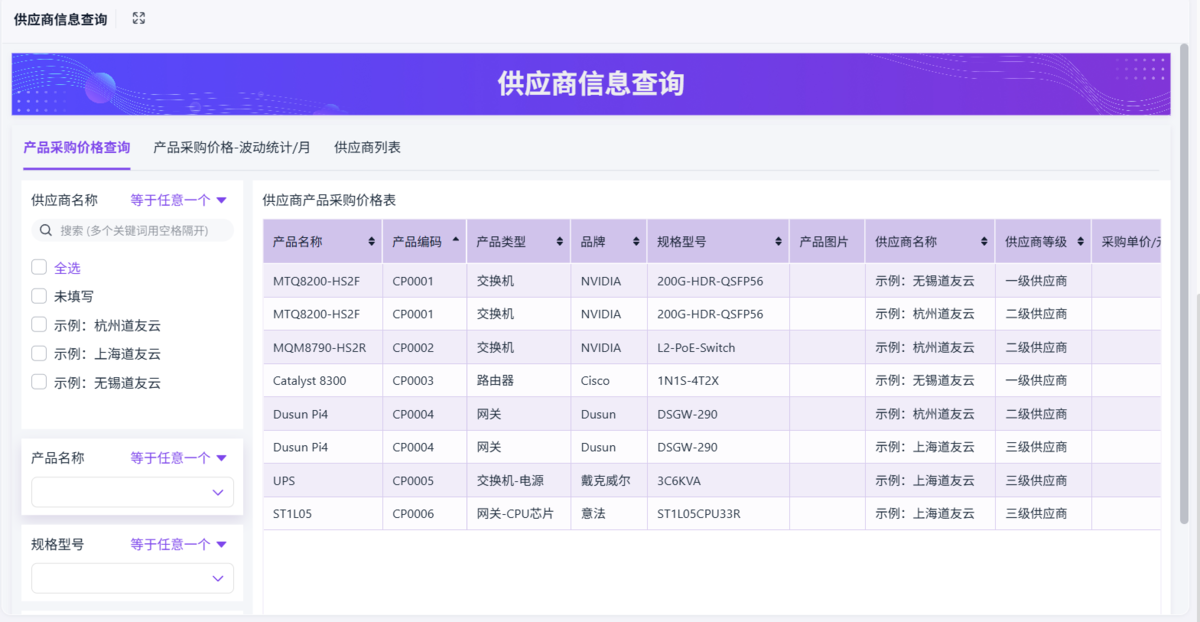Select the 未填写 checkbox
Screen dimensions: 1200x622
click(x=39, y=296)
